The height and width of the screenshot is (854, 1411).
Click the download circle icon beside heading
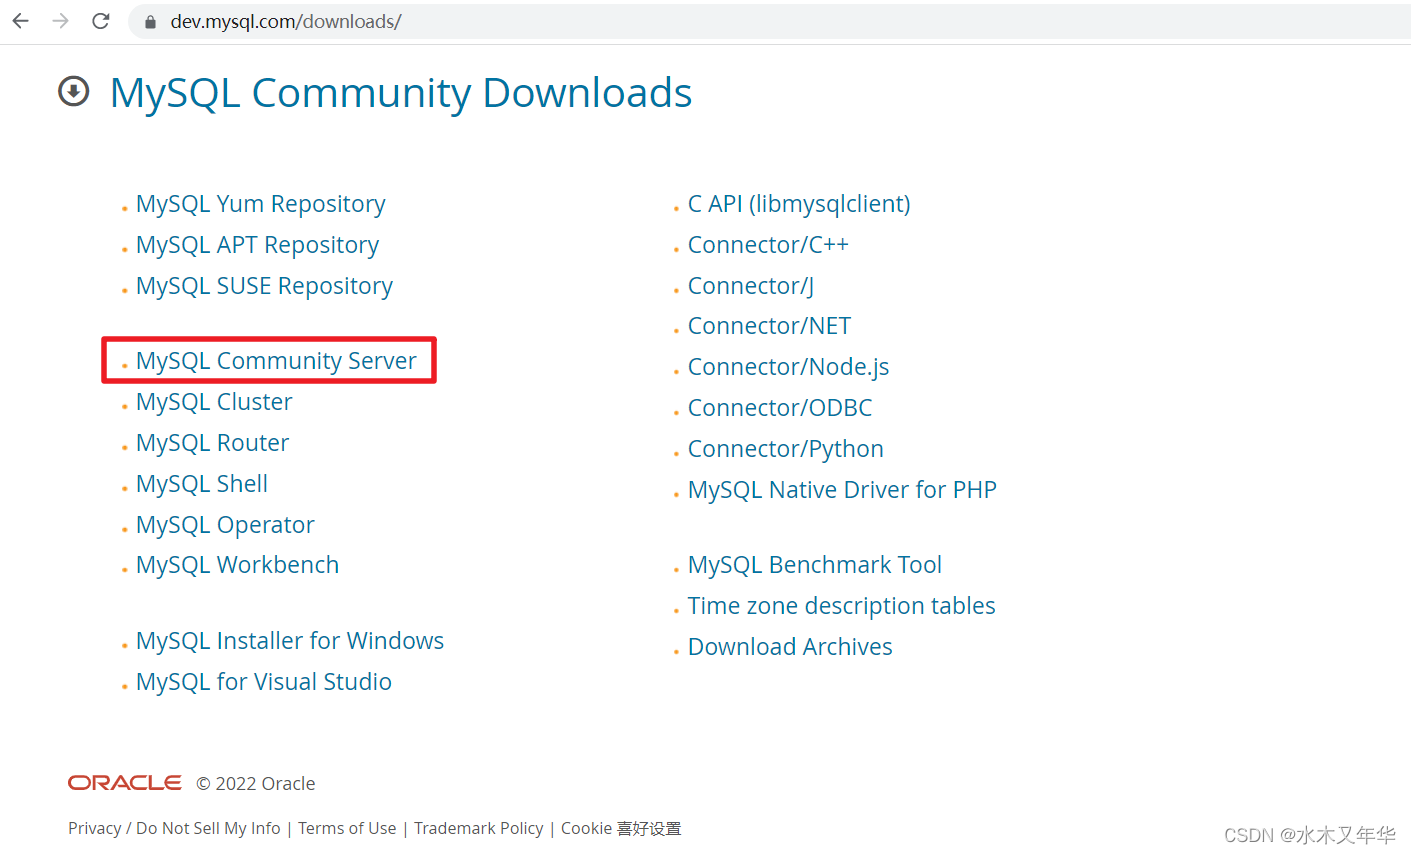[73, 91]
